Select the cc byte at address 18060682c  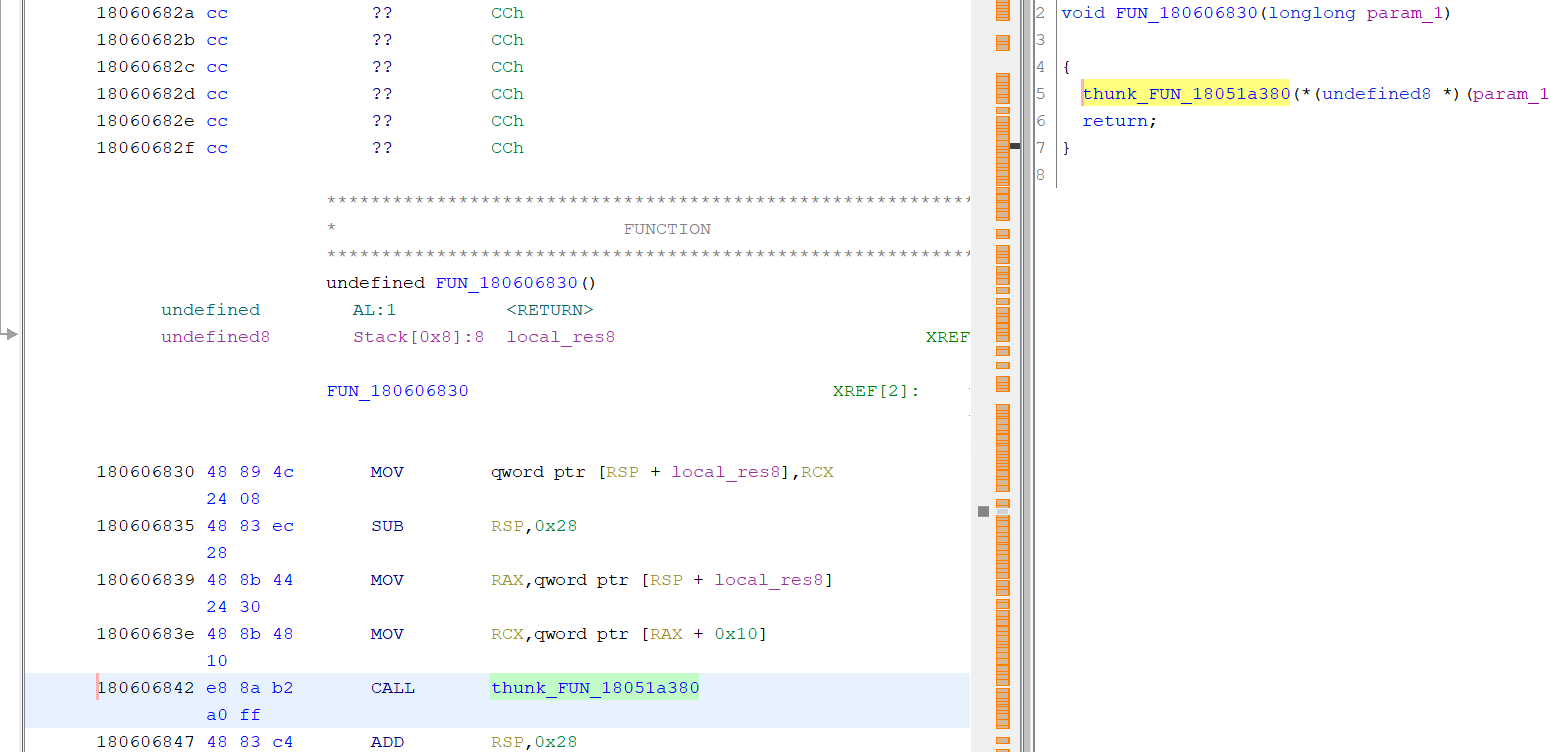click(x=217, y=67)
